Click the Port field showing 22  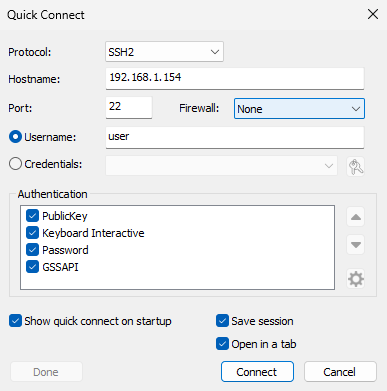point(129,107)
